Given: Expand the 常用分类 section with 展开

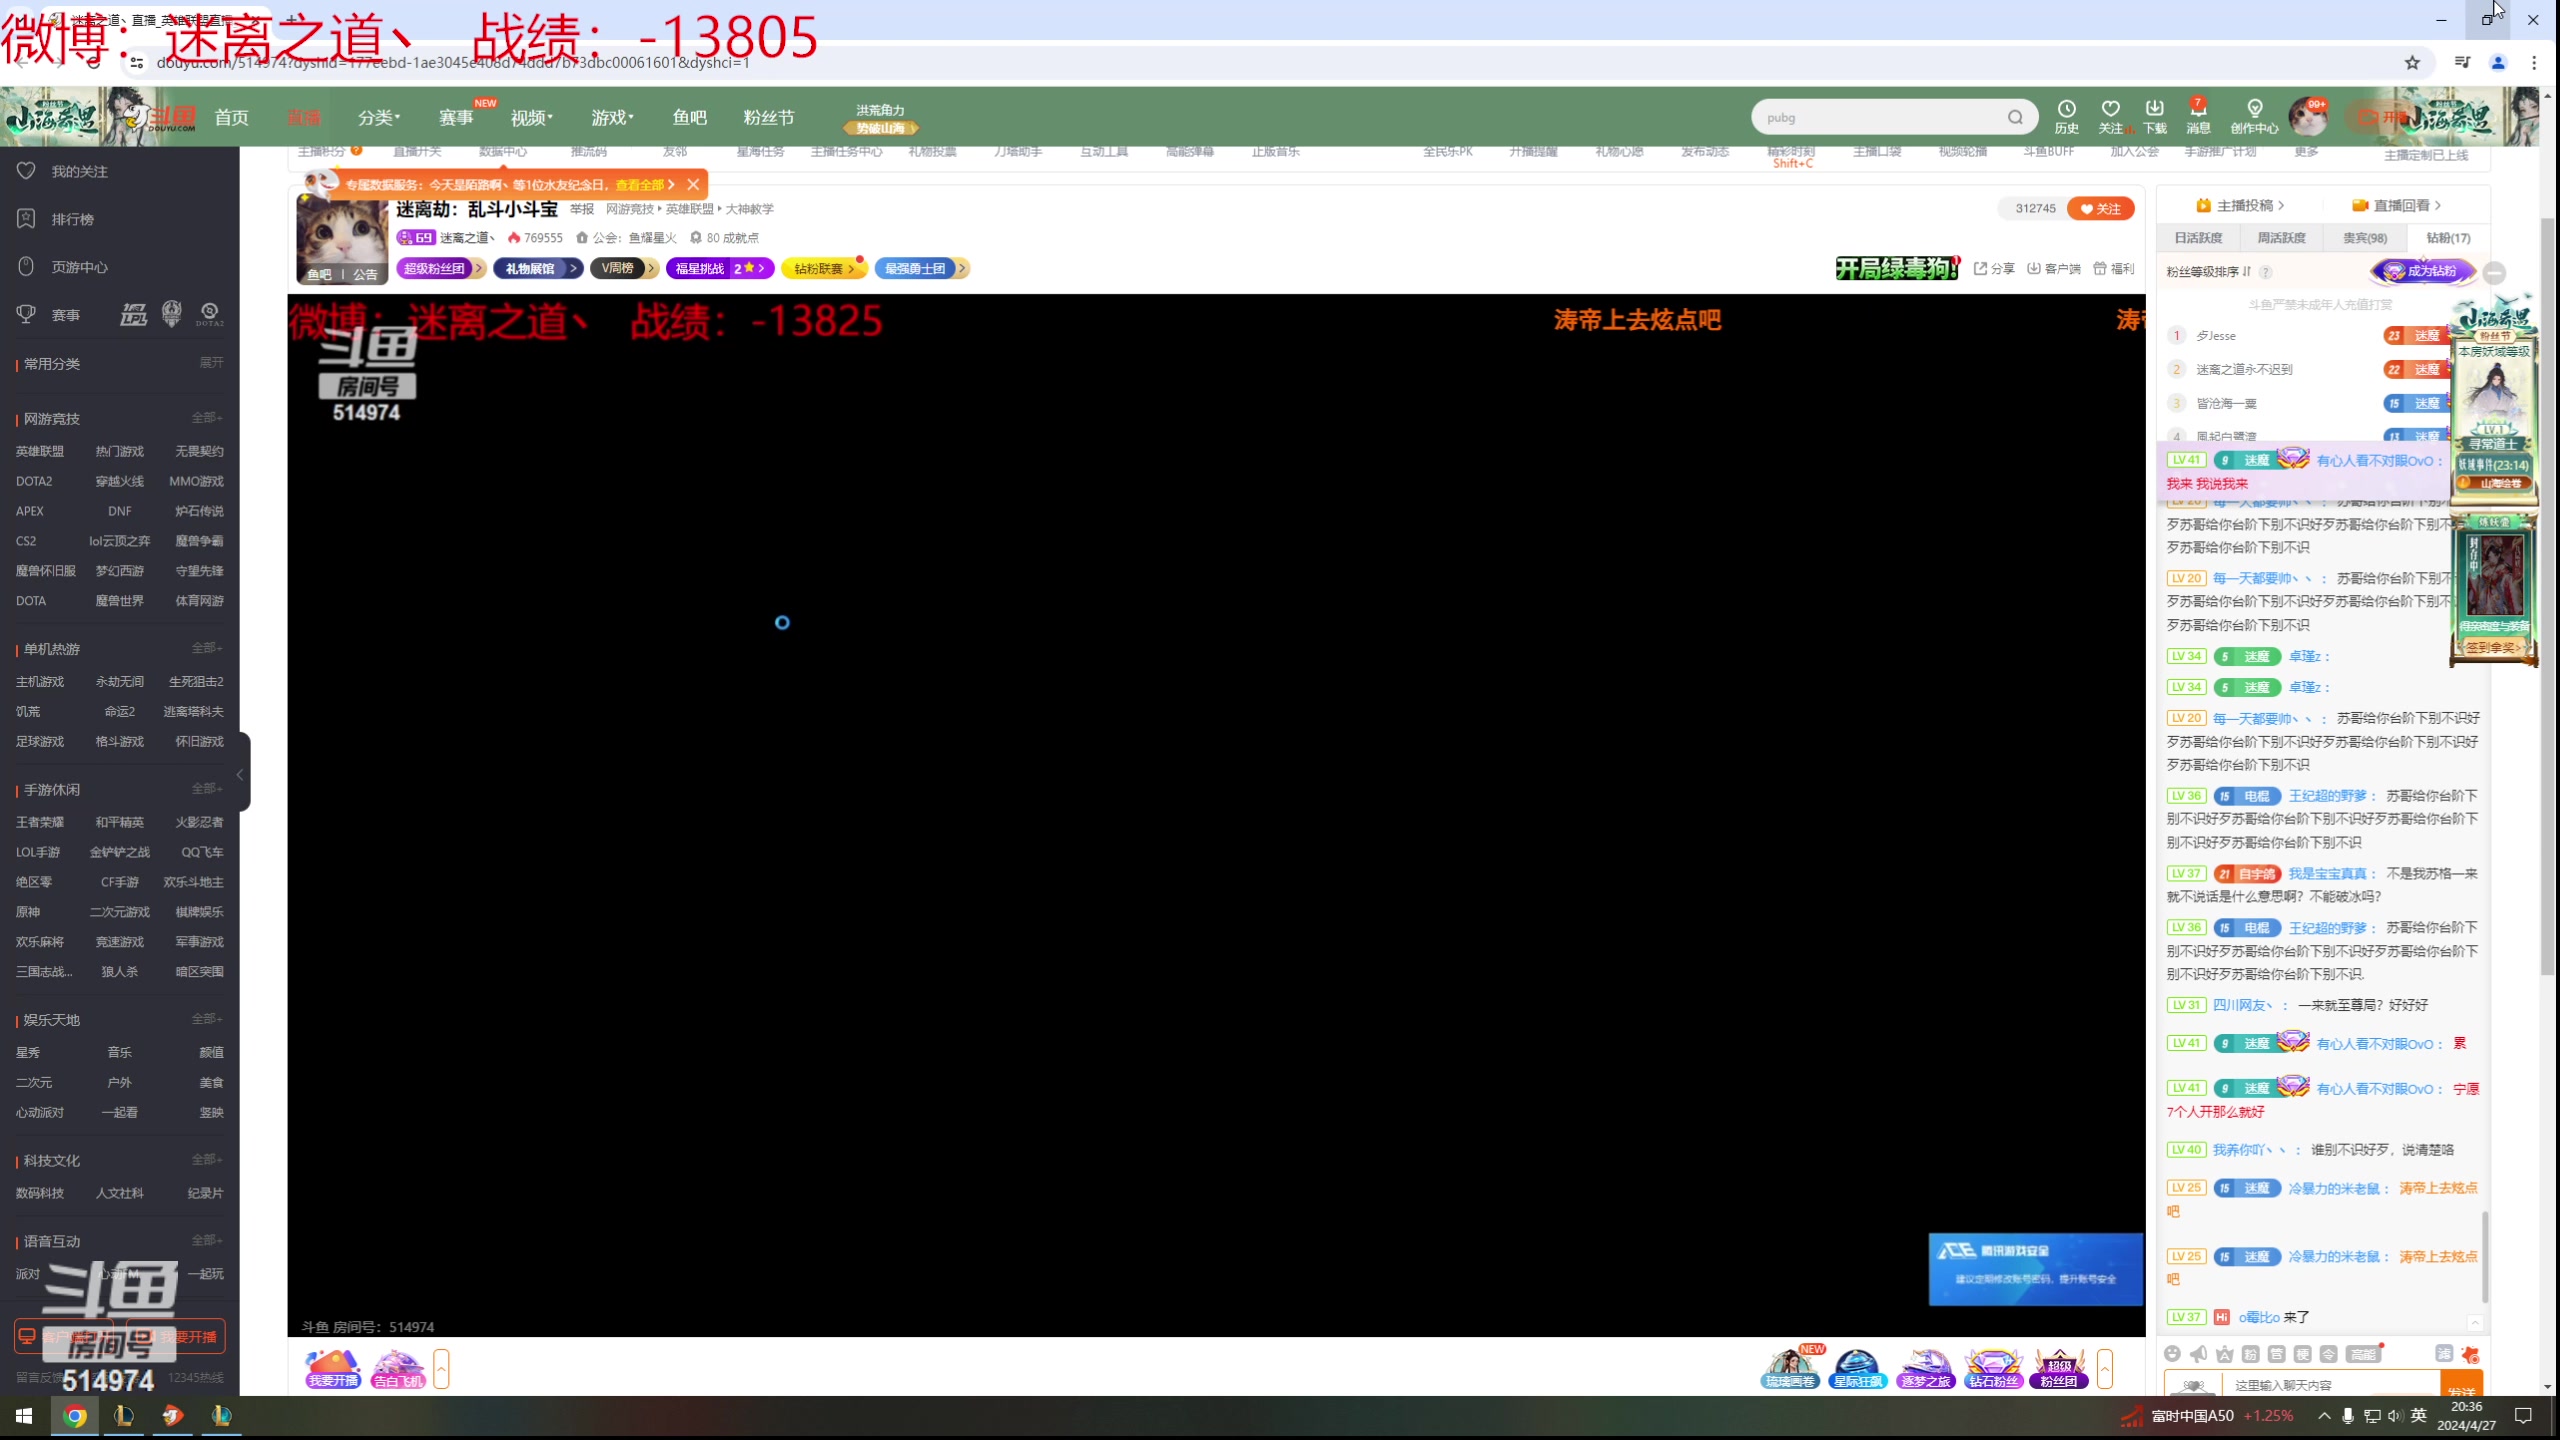Looking at the screenshot, I should pyautogui.click(x=211, y=363).
